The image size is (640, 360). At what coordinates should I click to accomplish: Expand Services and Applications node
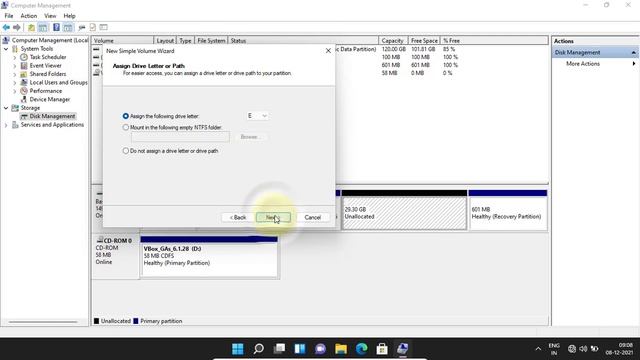[6, 125]
